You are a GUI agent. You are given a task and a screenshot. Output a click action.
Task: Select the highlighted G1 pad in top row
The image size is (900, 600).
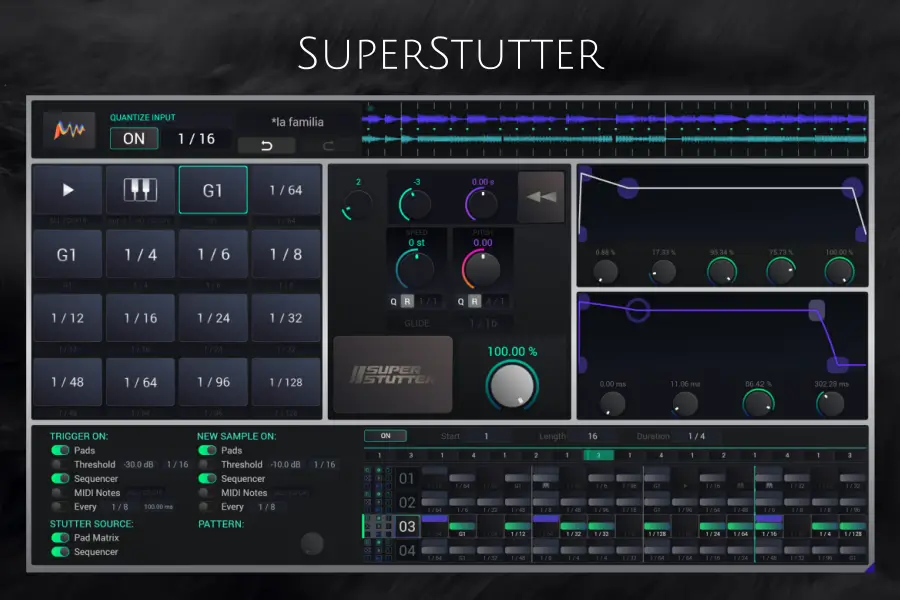click(x=213, y=190)
